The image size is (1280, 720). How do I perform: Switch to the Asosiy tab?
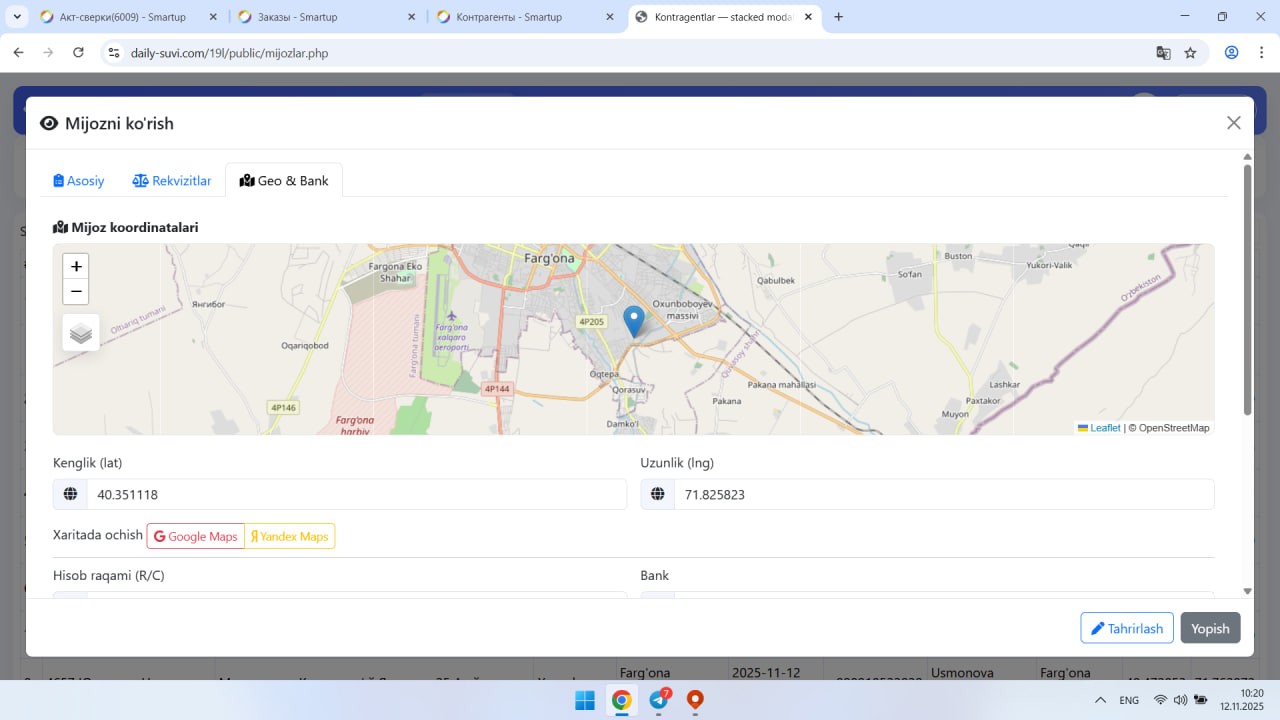pos(79,181)
